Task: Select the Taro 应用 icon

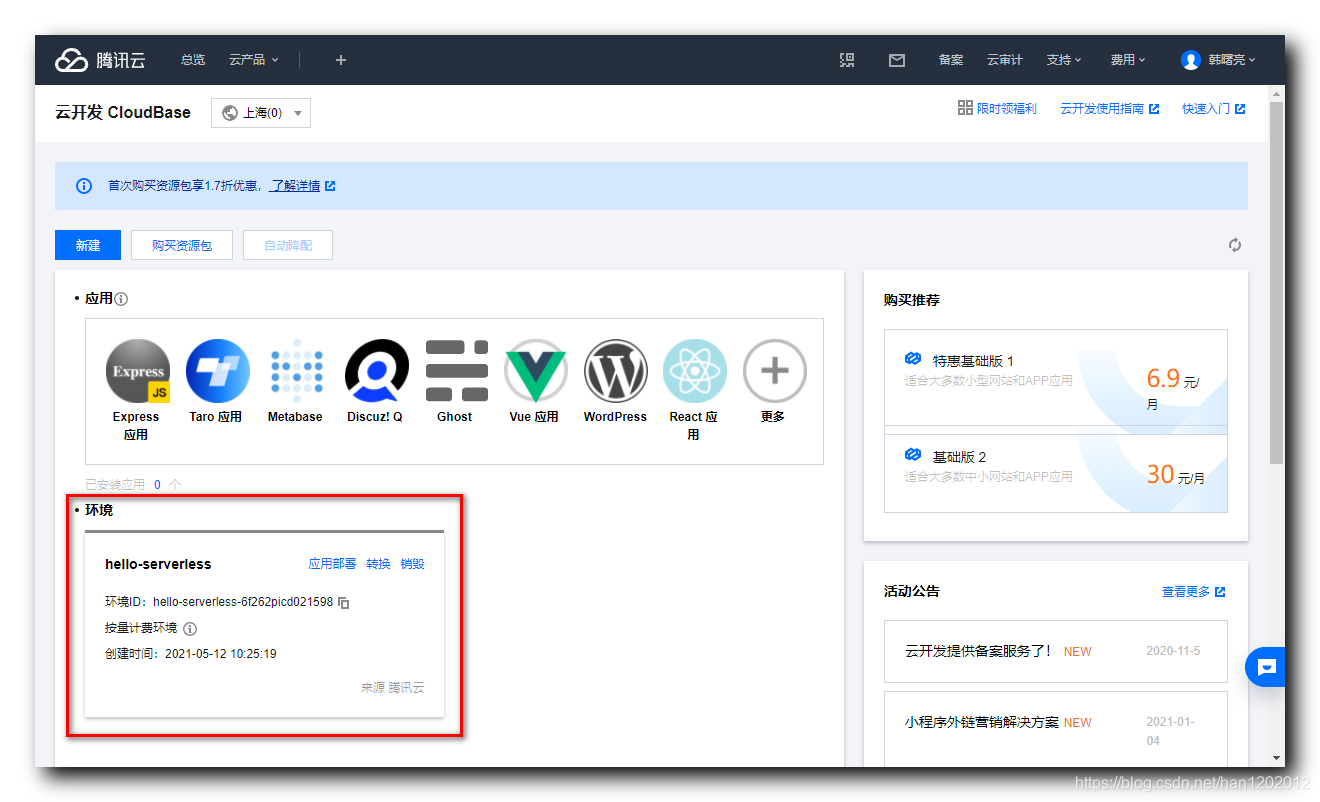Action: [x=217, y=371]
